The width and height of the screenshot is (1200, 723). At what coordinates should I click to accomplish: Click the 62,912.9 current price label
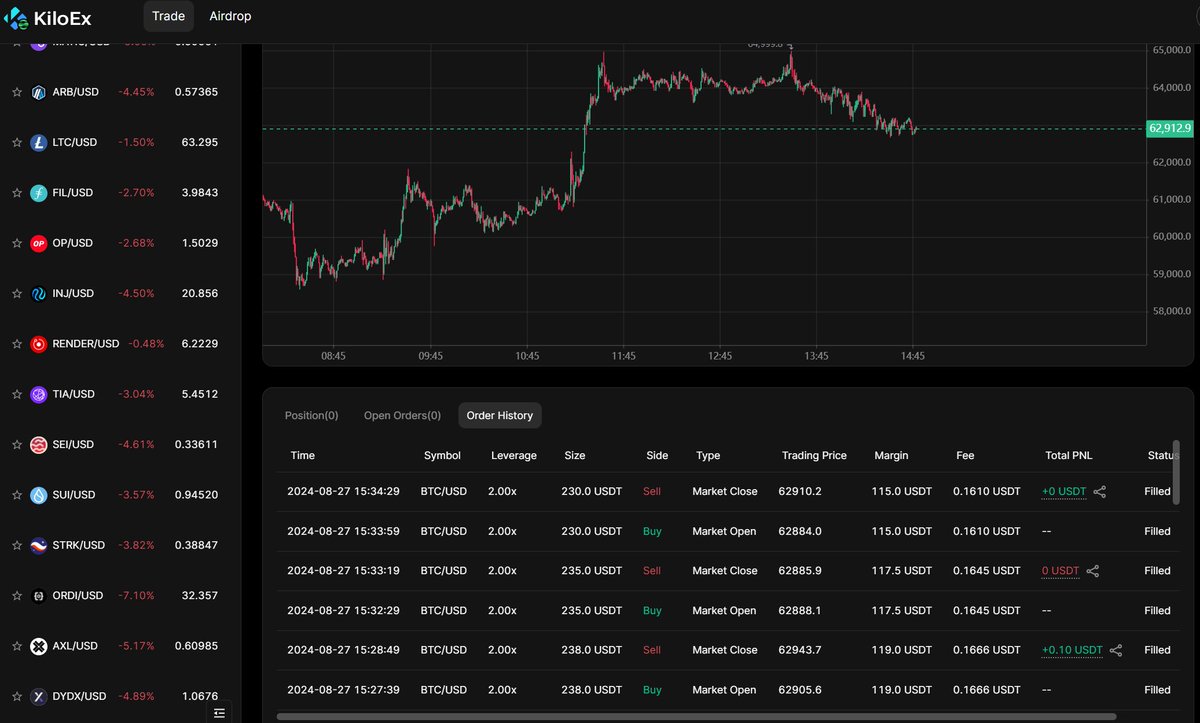click(x=1170, y=128)
